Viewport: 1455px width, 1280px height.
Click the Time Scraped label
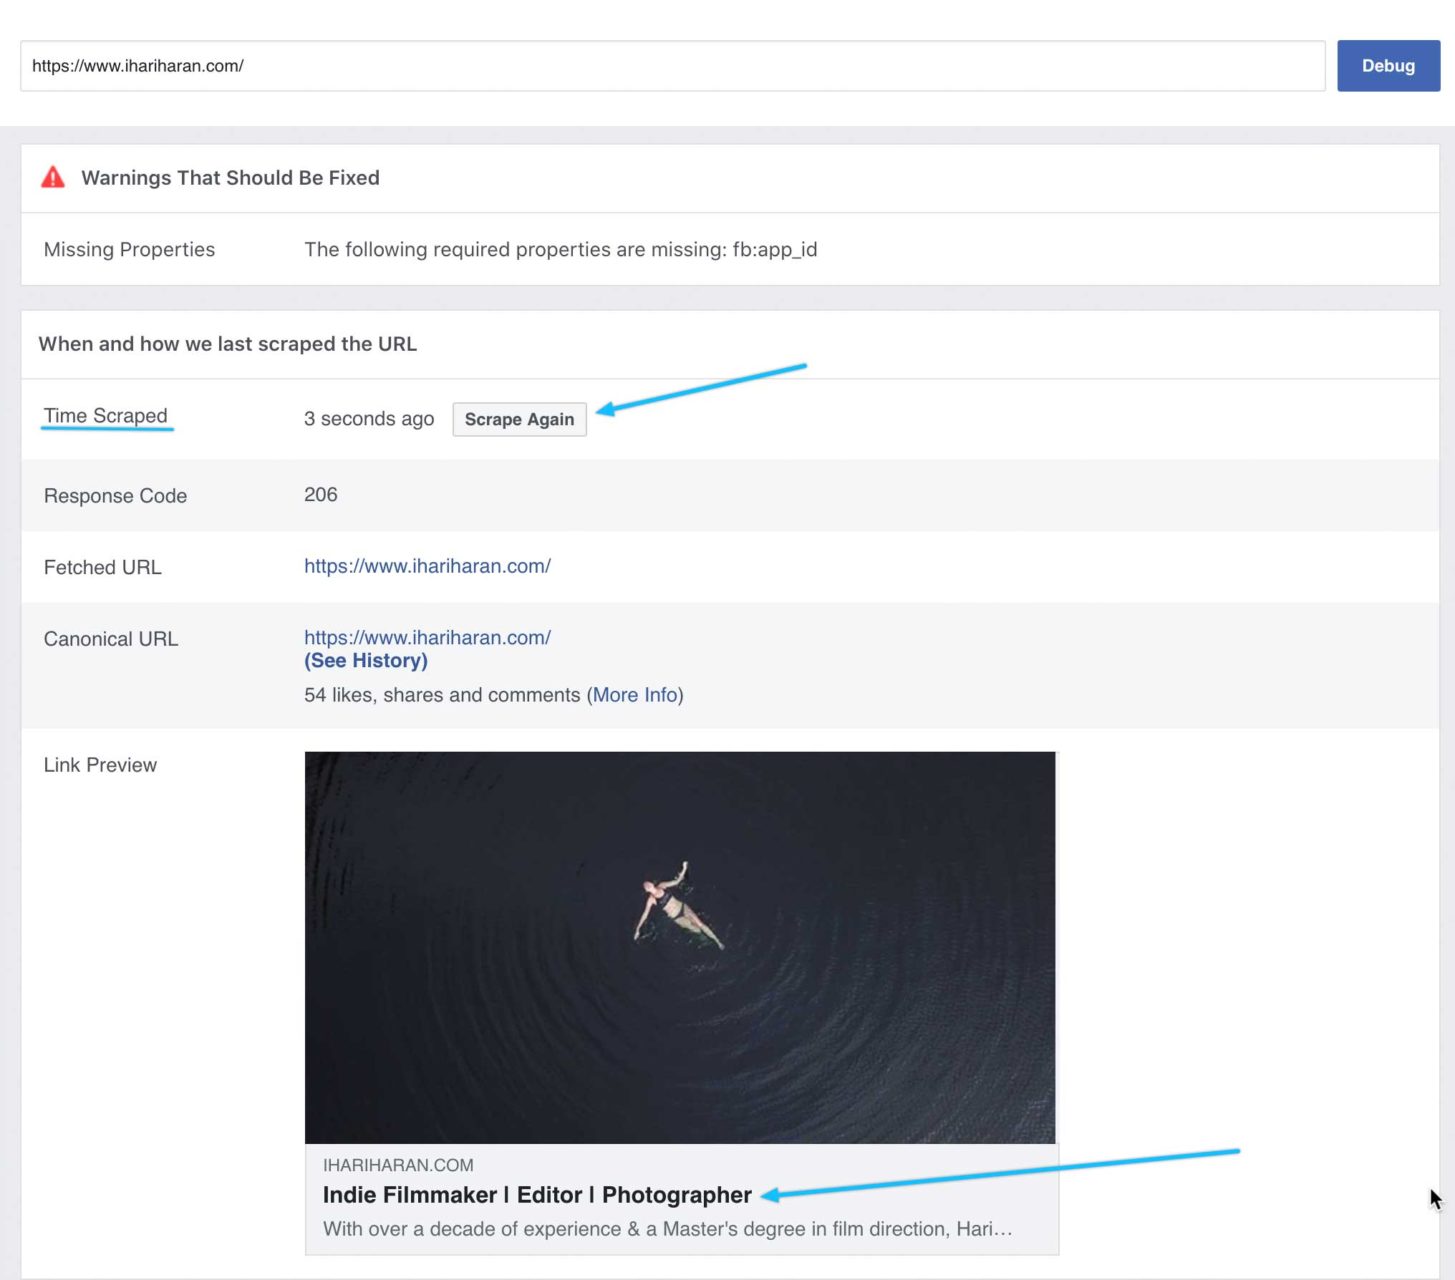pos(106,416)
